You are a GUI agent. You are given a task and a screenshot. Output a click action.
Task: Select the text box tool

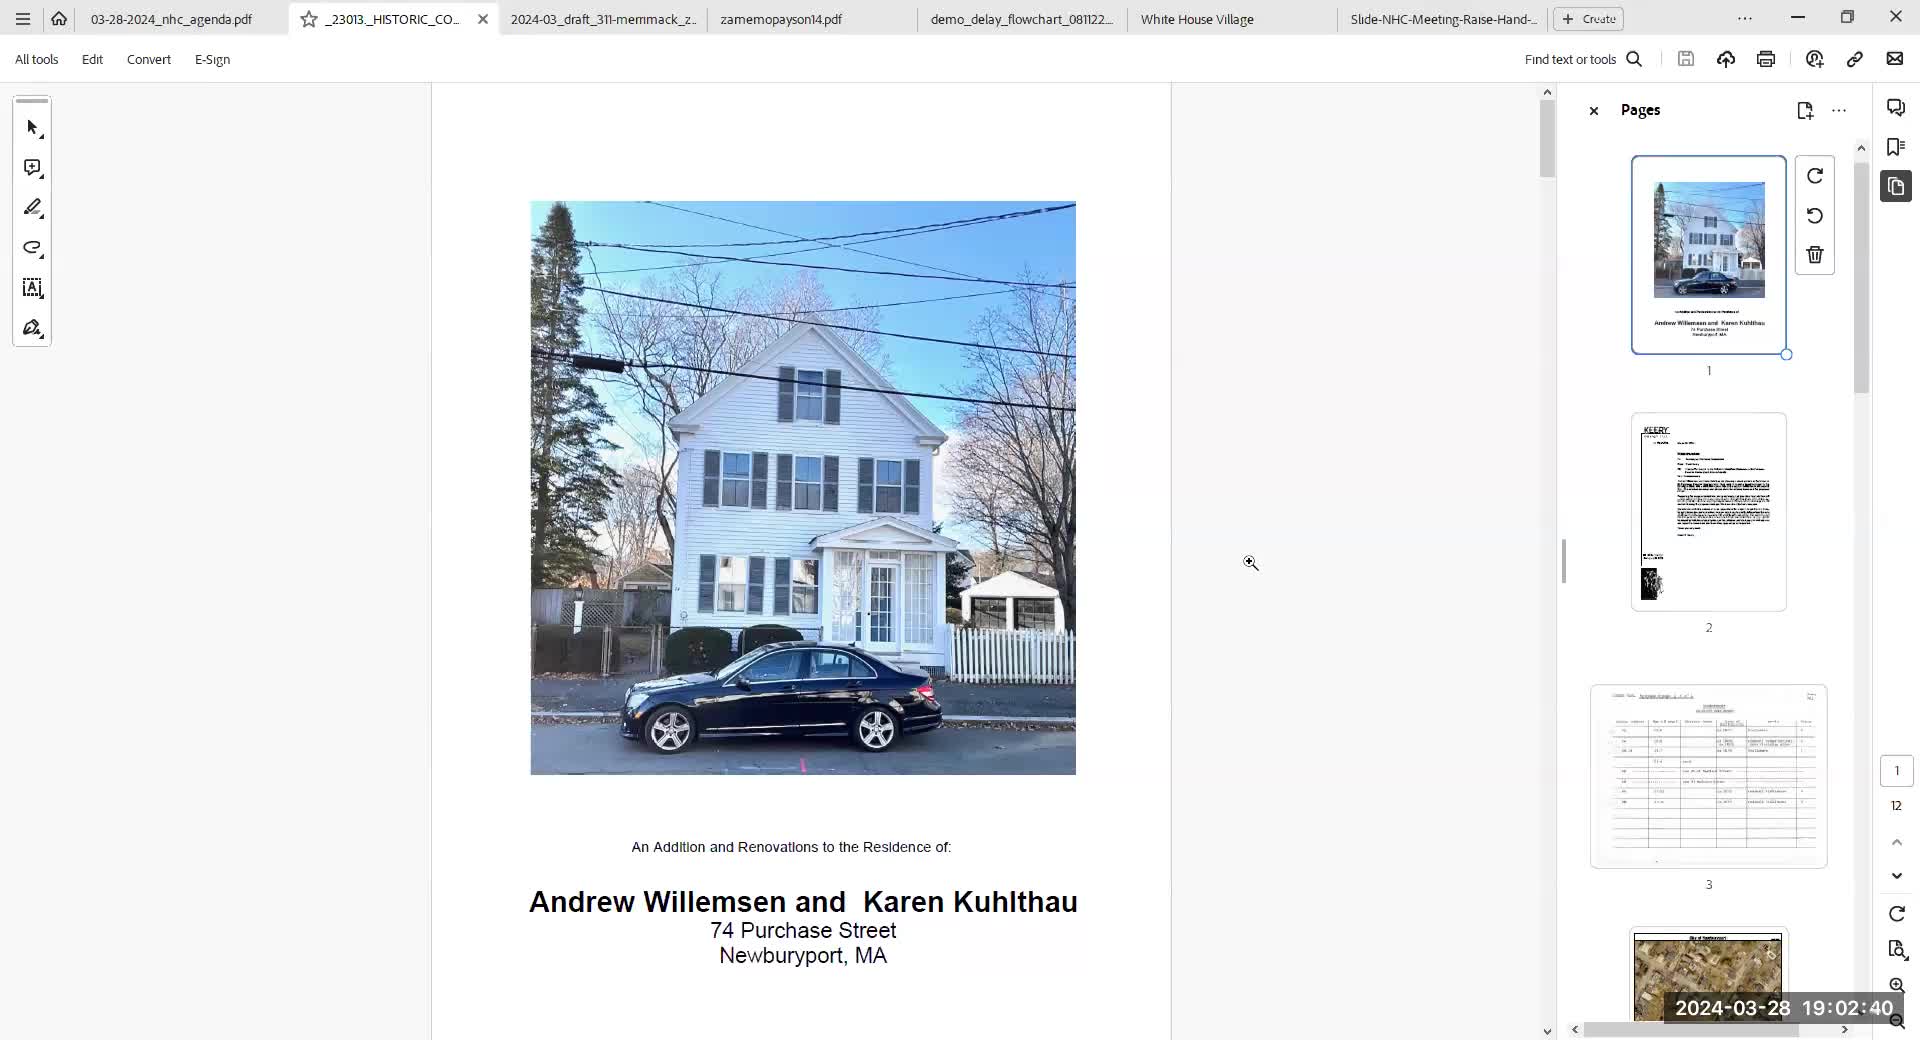point(32,288)
